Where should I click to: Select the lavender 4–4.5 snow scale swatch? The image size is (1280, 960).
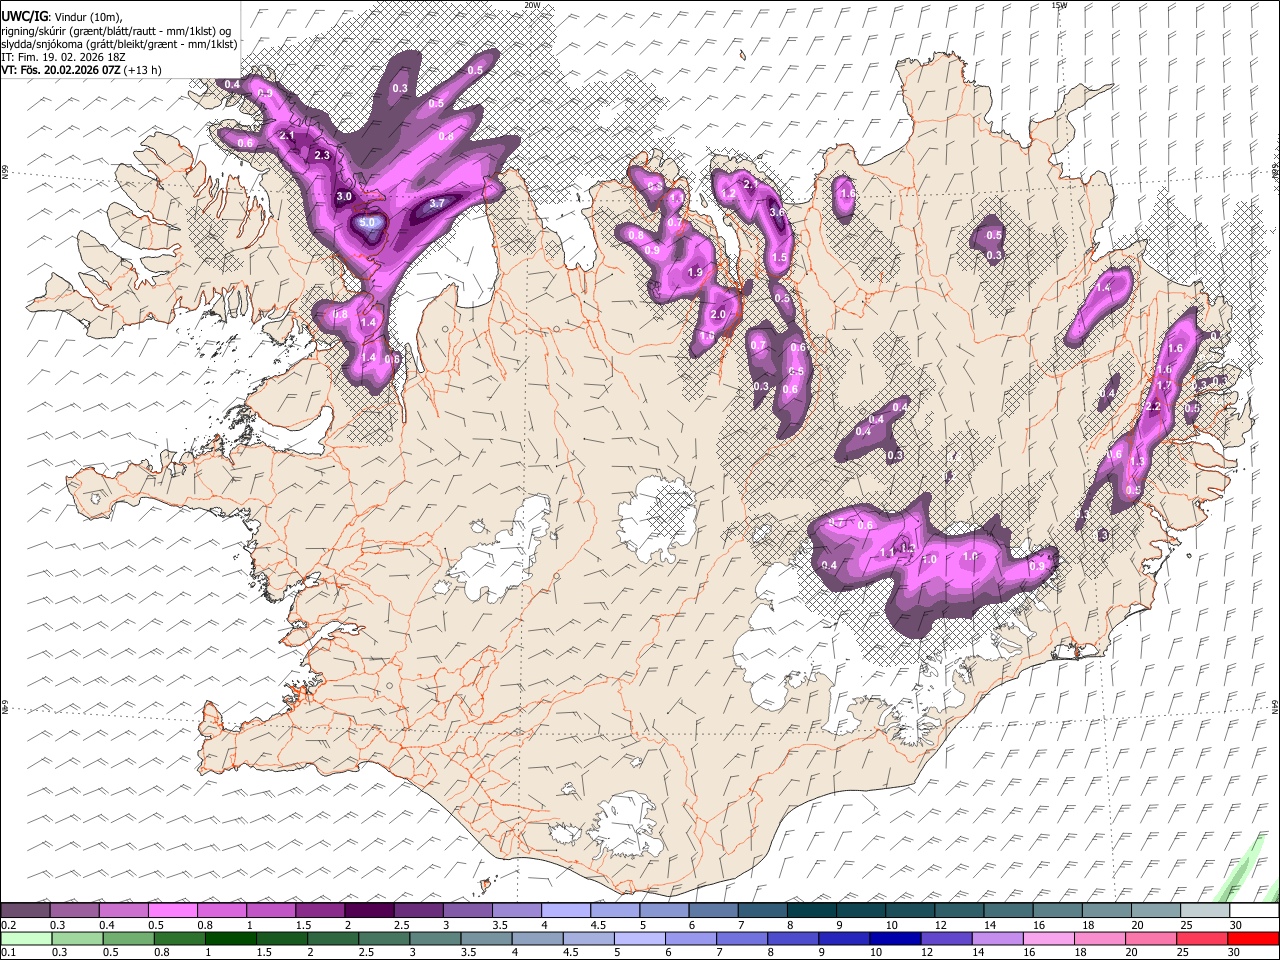click(566, 911)
